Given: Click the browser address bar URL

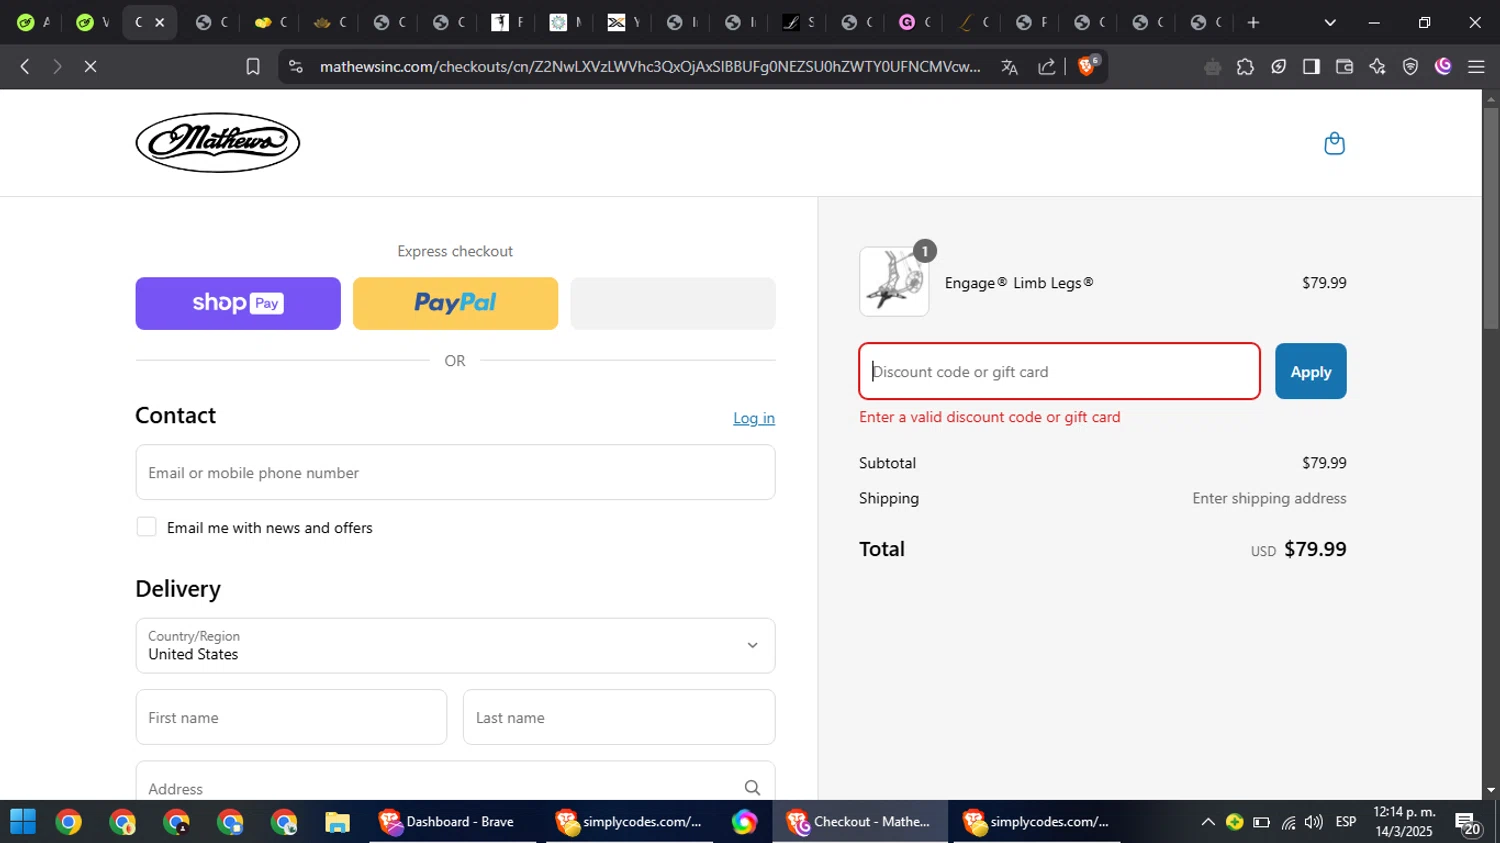Looking at the screenshot, I should [650, 67].
